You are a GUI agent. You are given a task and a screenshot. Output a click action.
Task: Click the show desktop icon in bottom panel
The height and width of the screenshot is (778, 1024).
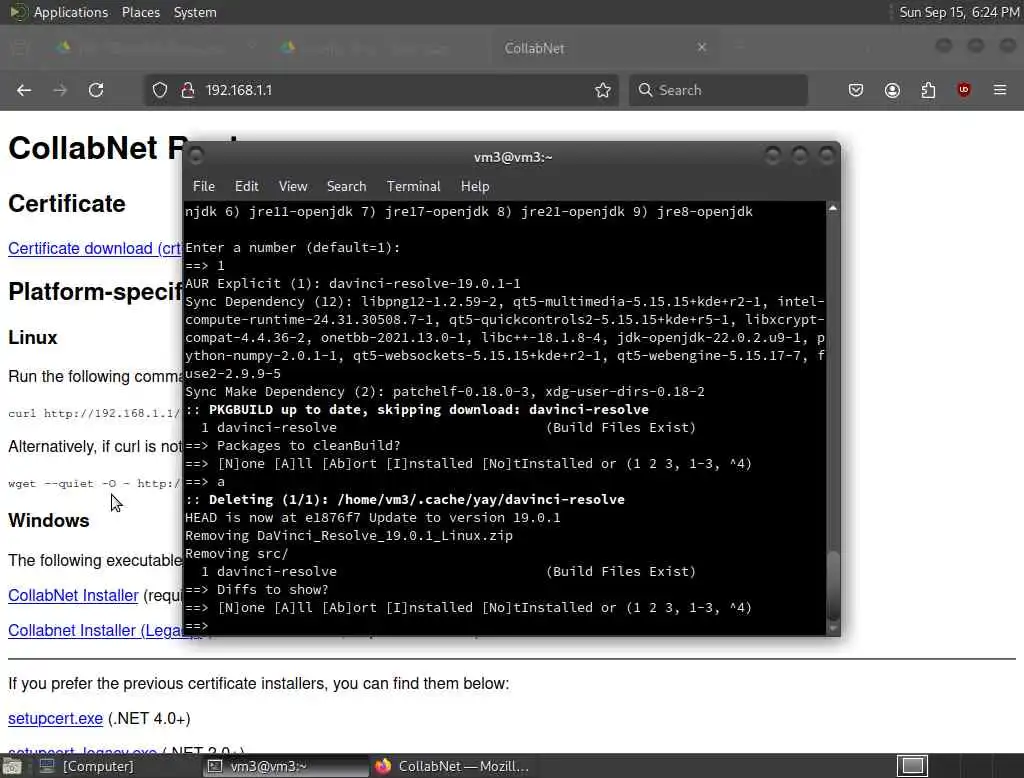12,766
